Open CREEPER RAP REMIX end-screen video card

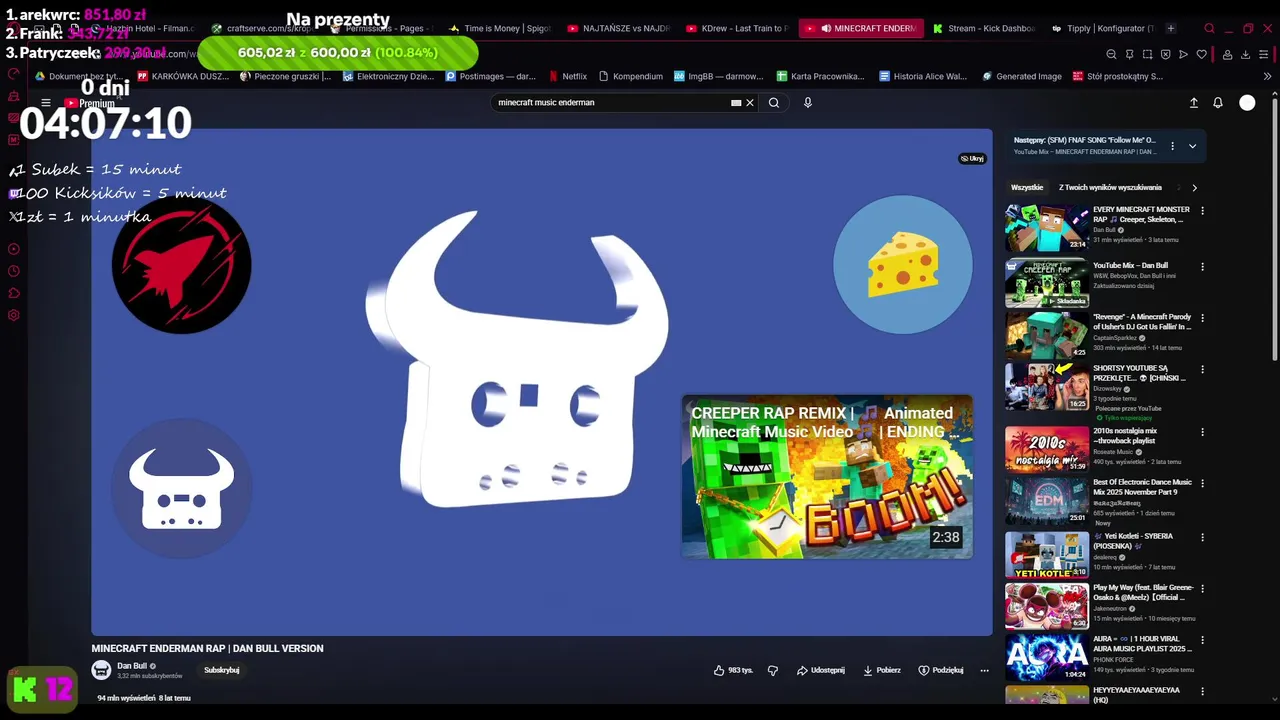tap(827, 477)
